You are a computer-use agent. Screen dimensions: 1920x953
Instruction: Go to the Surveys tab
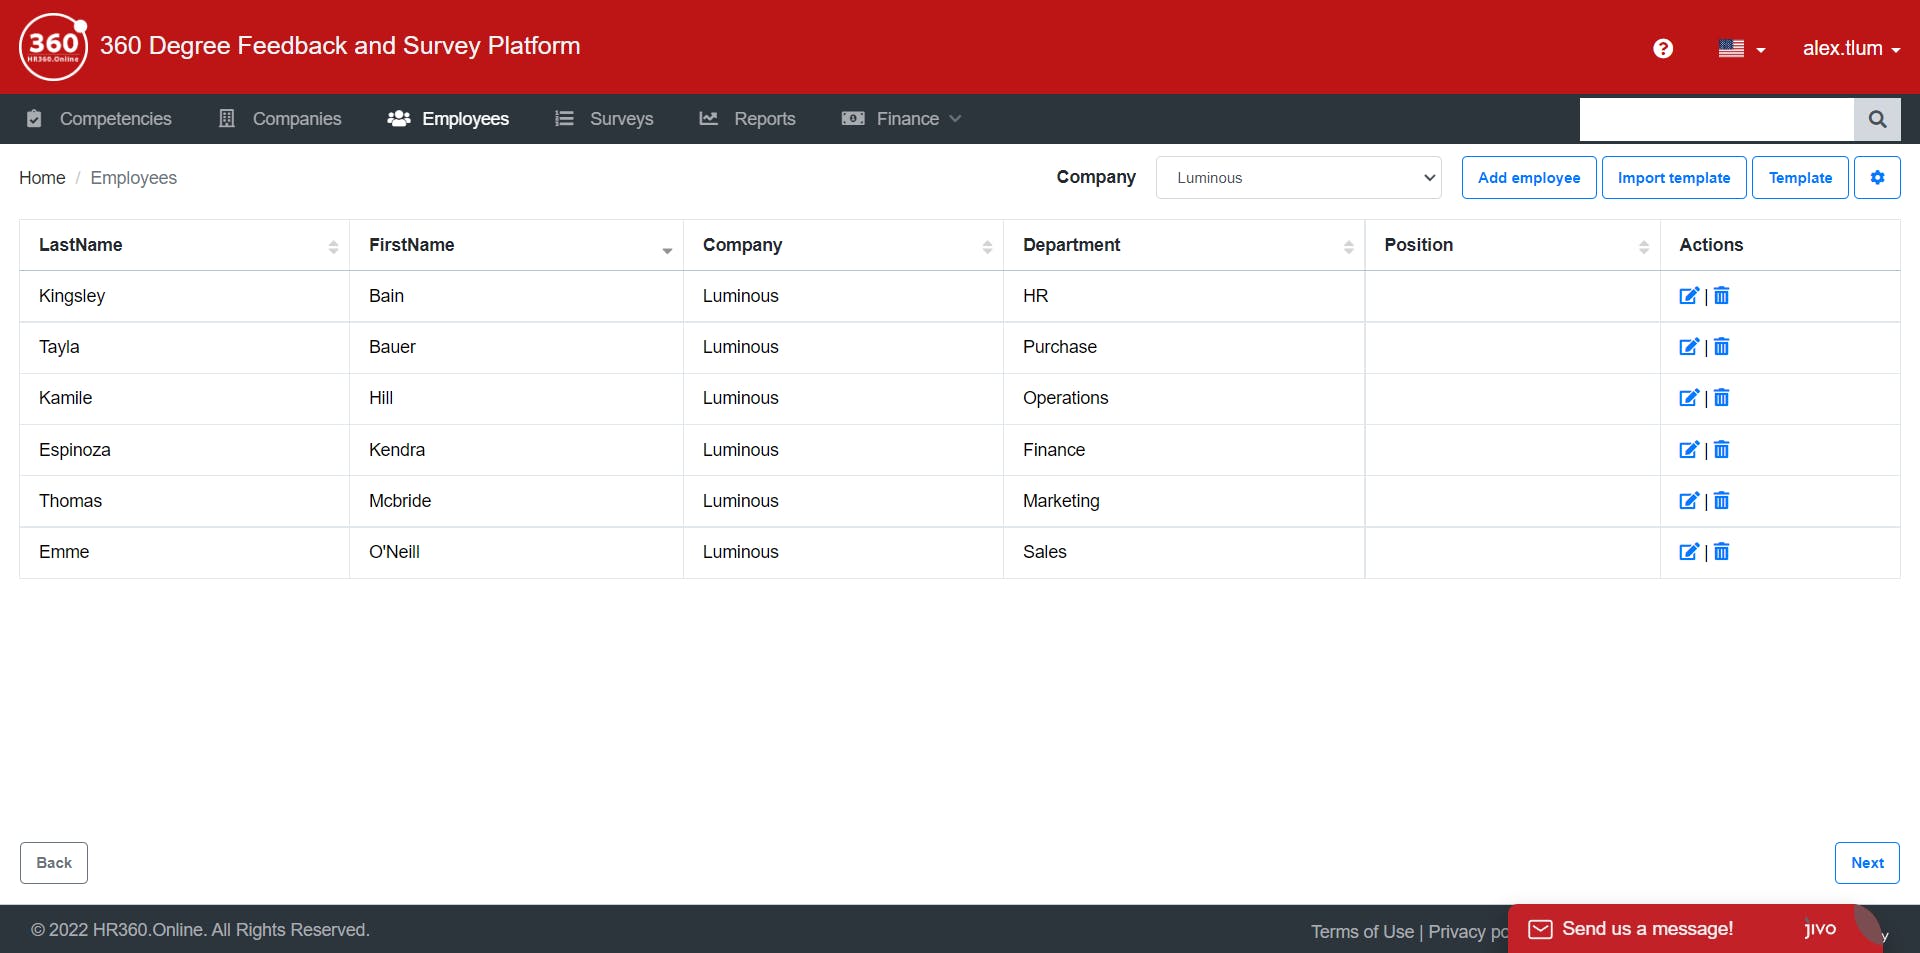pyautogui.click(x=604, y=119)
